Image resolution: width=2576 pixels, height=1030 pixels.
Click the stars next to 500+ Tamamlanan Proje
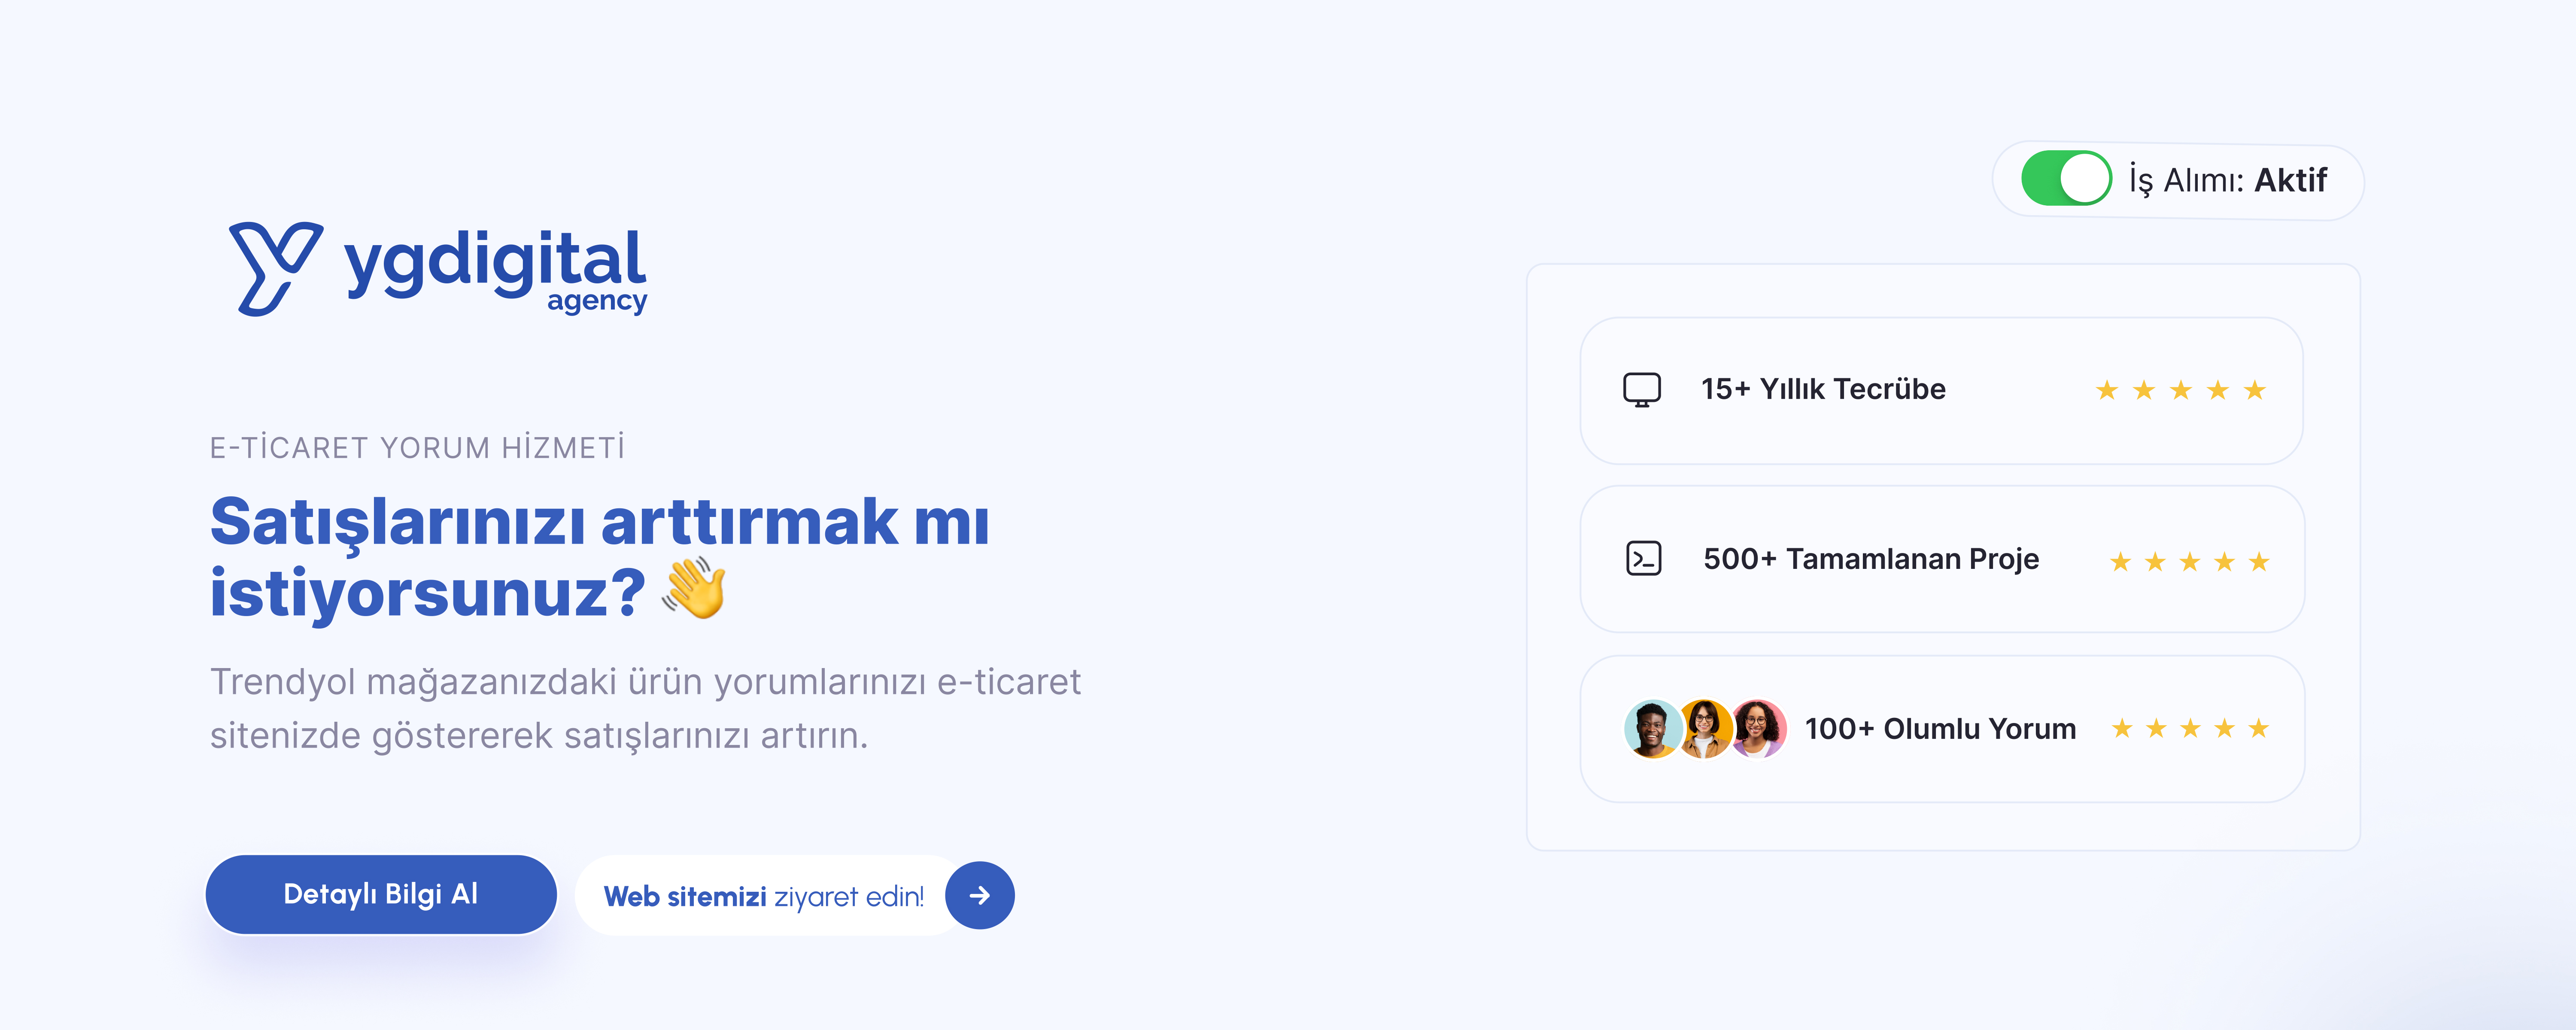point(2189,562)
